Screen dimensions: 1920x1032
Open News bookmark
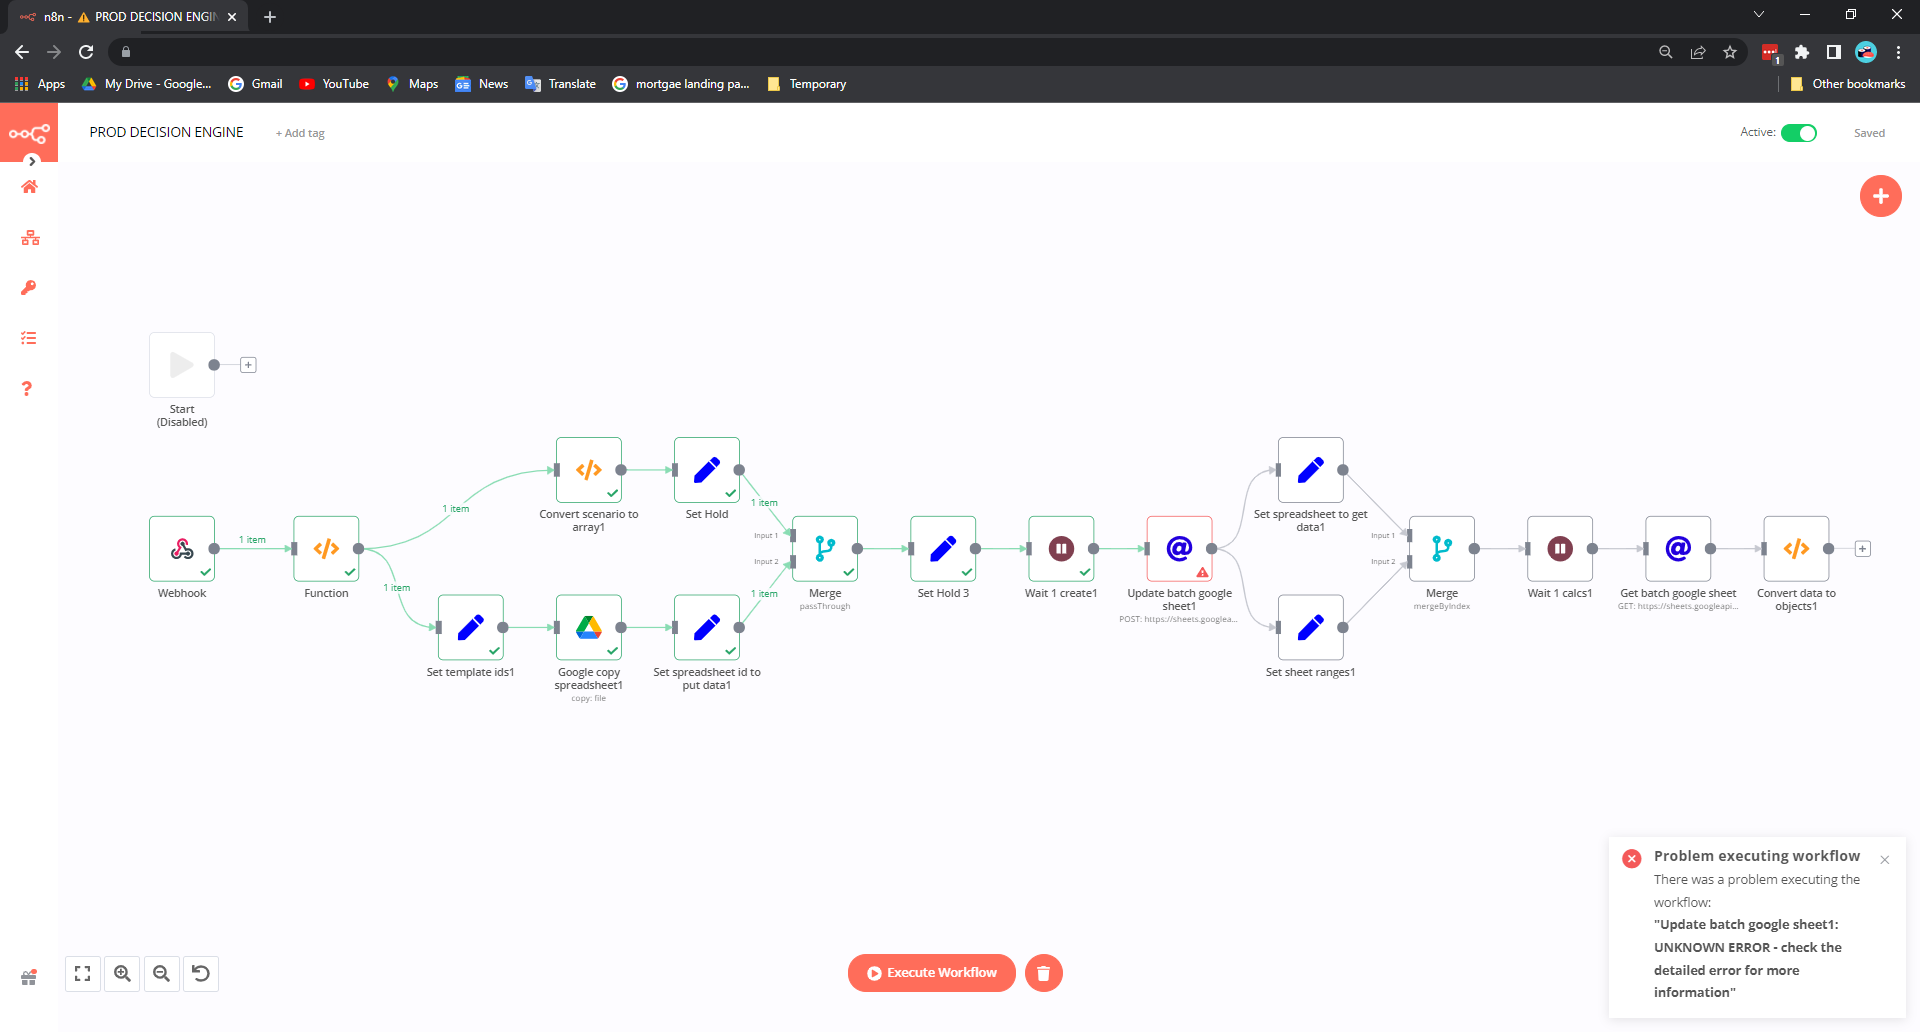(x=482, y=84)
